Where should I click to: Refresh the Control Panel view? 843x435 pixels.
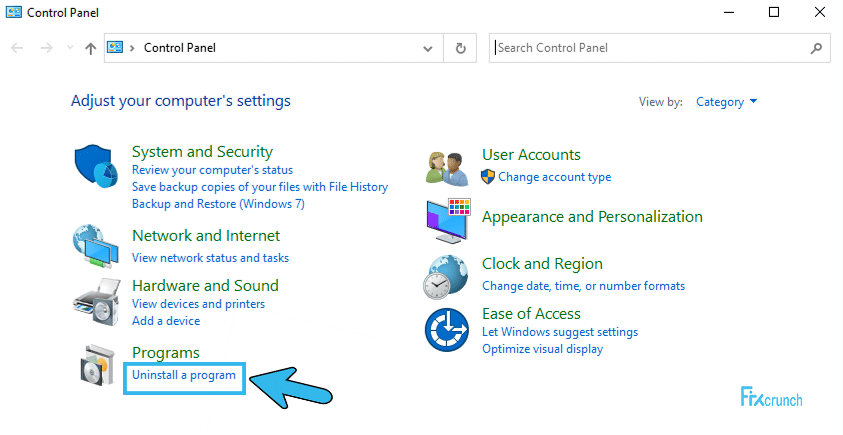point(460,48)
